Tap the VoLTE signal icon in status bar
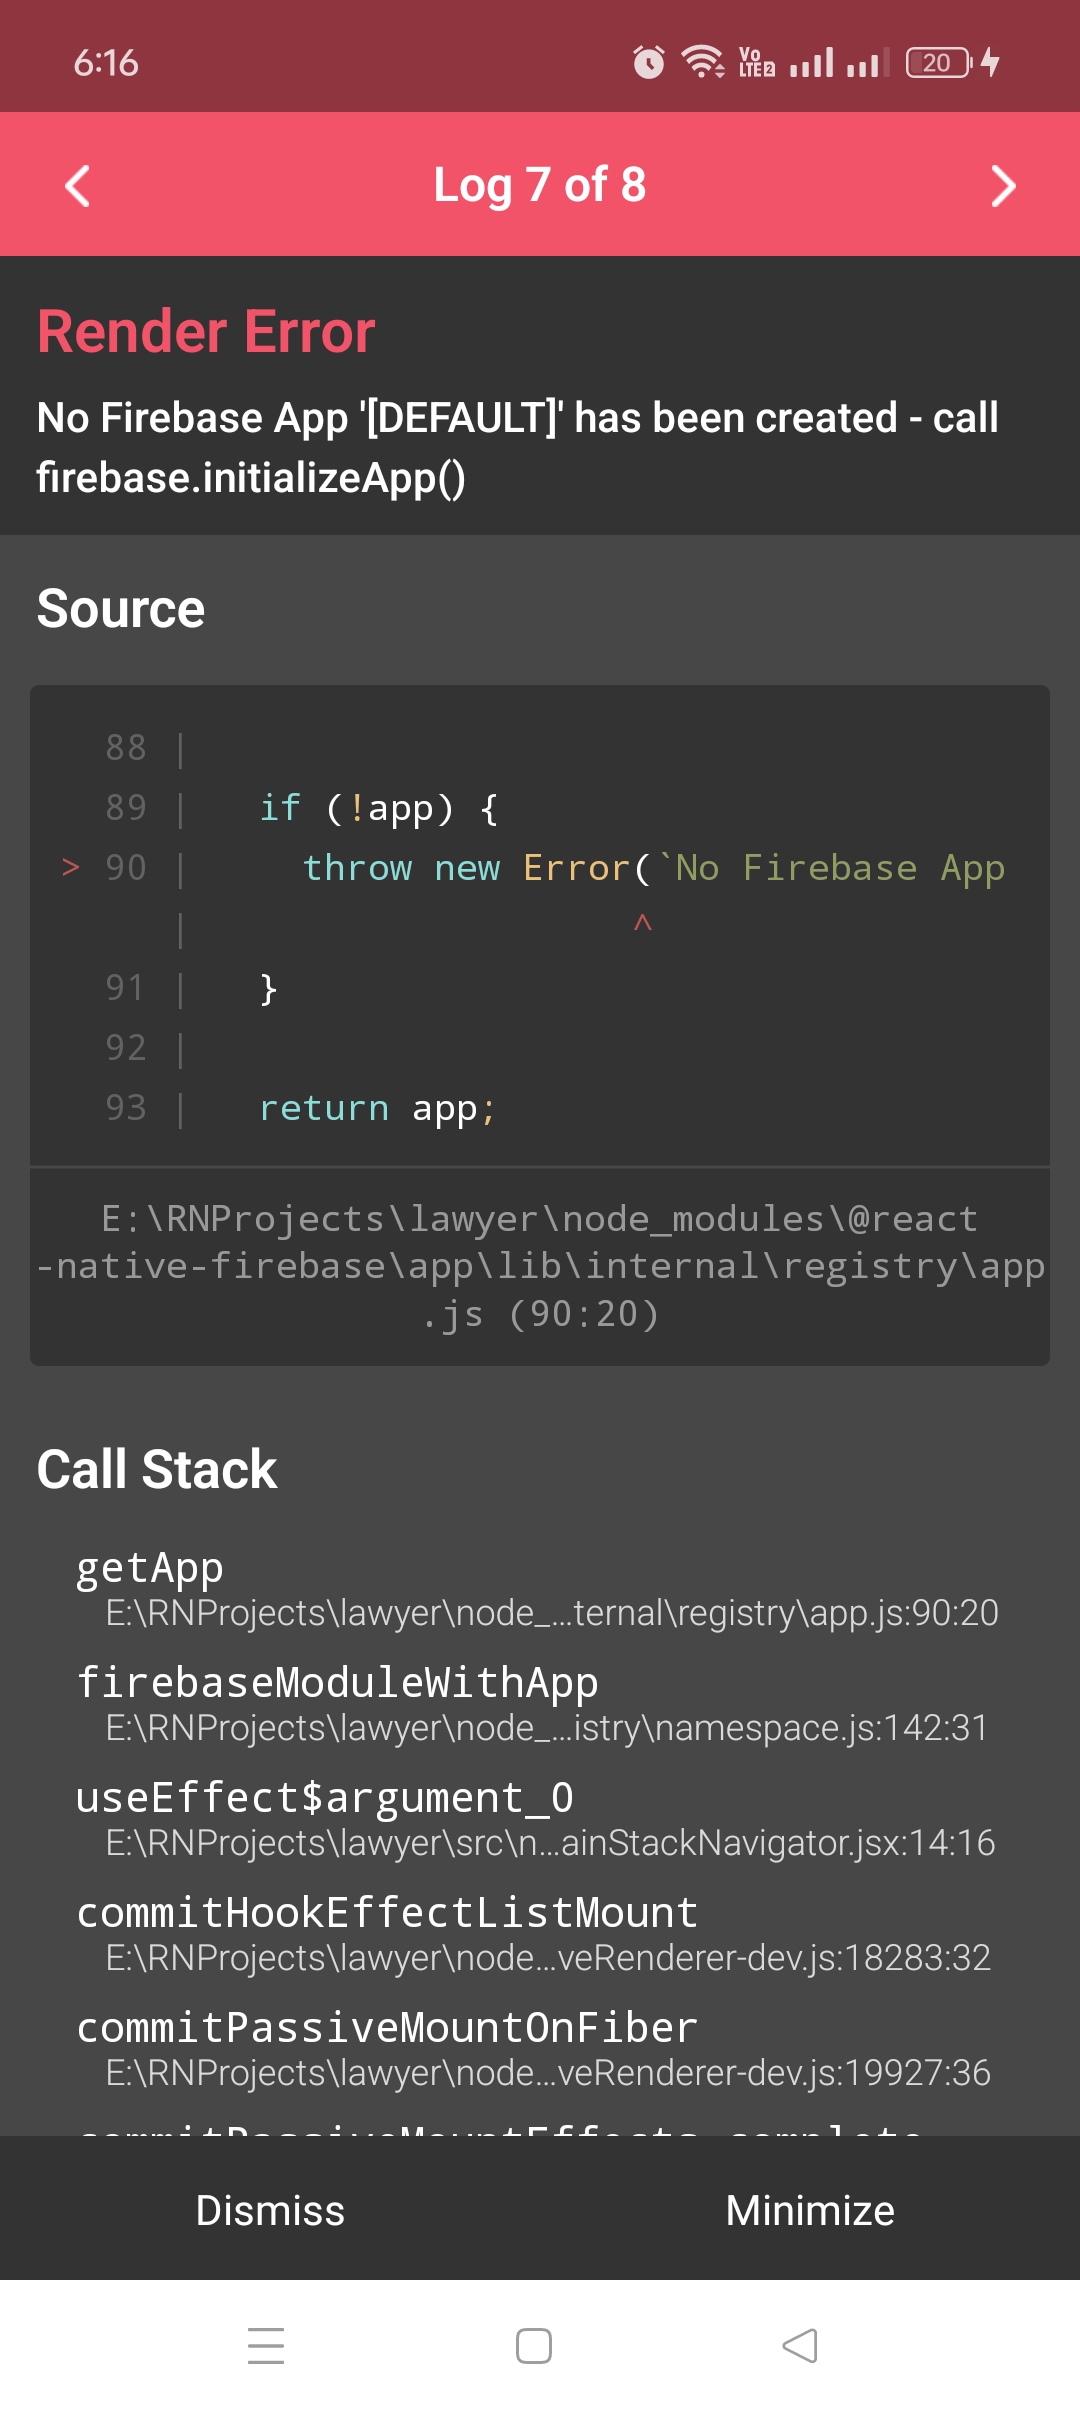The image size is (1080, 2412). (x=757, y=62)
